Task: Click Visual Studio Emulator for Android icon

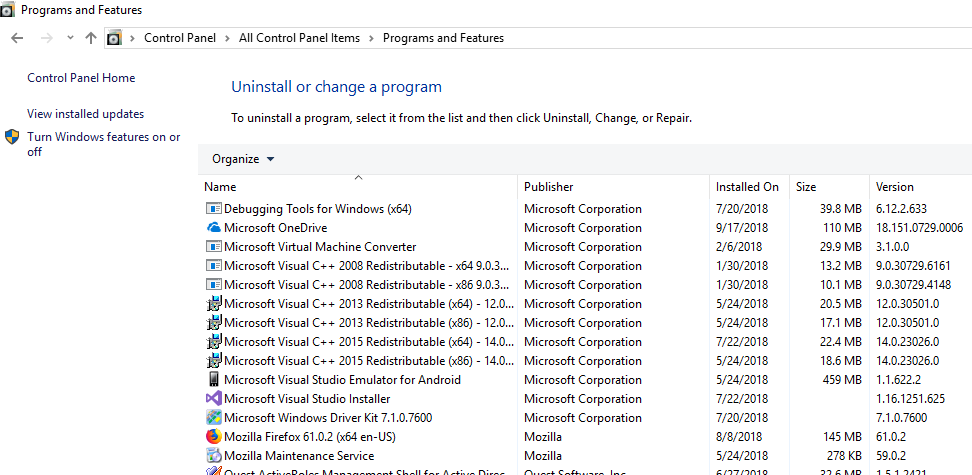Action: (x=213, y=380)
